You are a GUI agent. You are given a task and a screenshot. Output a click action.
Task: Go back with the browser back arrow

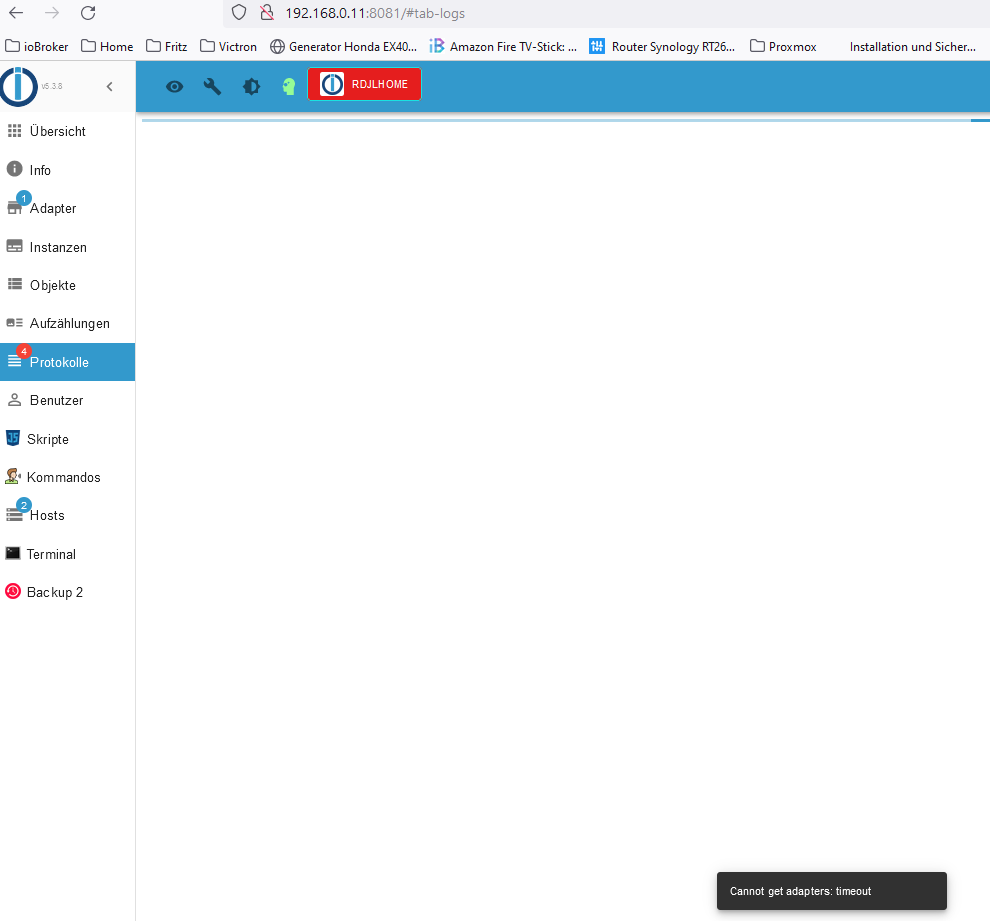click(16, 13)
